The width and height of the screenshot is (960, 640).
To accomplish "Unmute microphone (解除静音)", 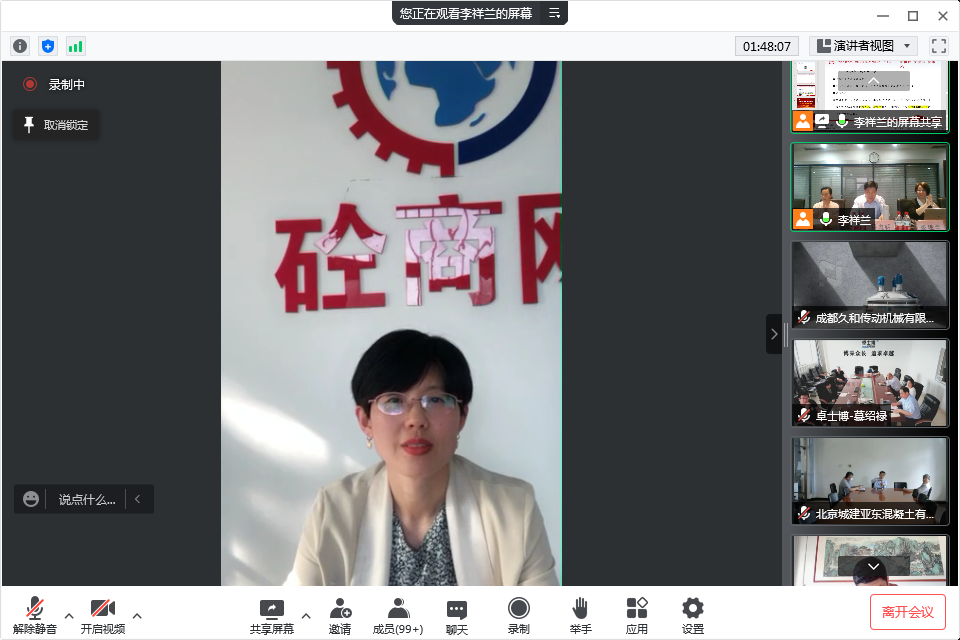I will click(35, 615).
